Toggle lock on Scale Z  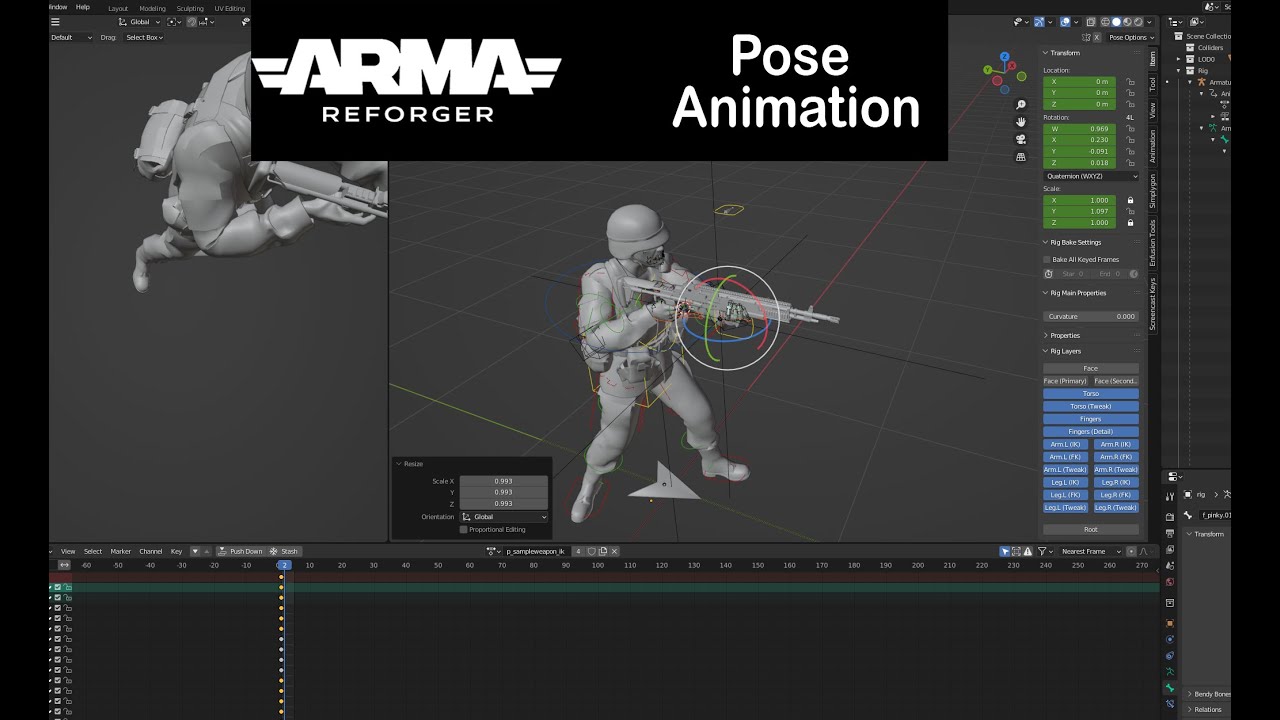pyautogui.click(x=1131, y=223)
